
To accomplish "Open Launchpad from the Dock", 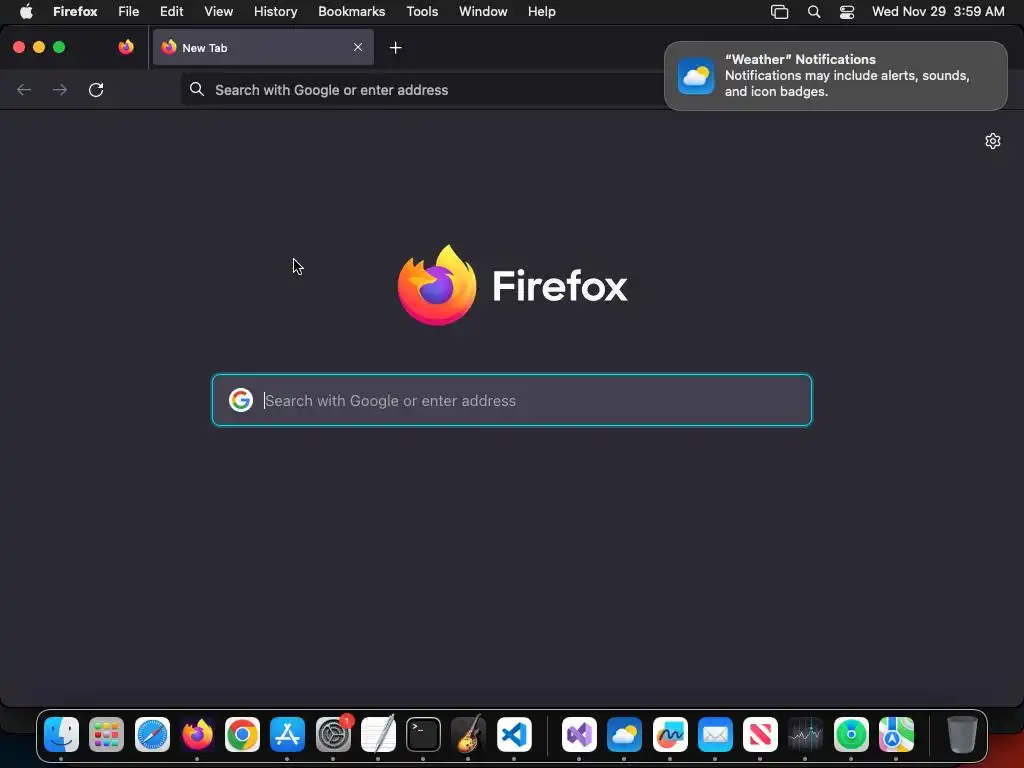I will tap(106, 735).
